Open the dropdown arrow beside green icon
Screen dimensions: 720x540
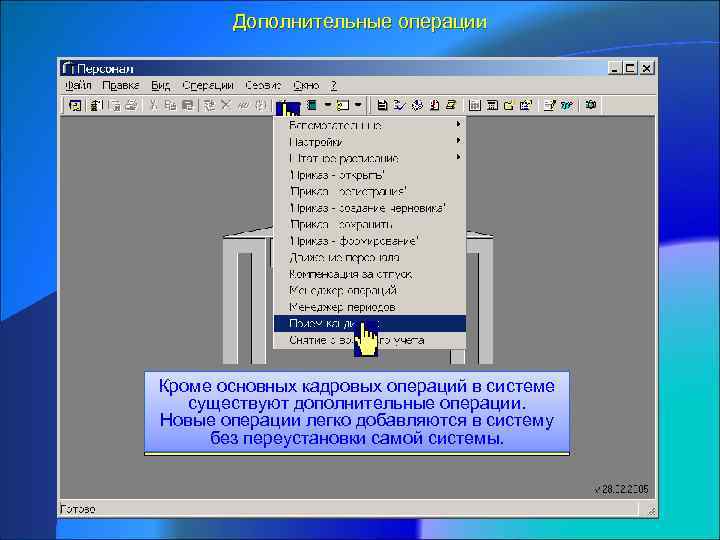[x=327, y=105]
